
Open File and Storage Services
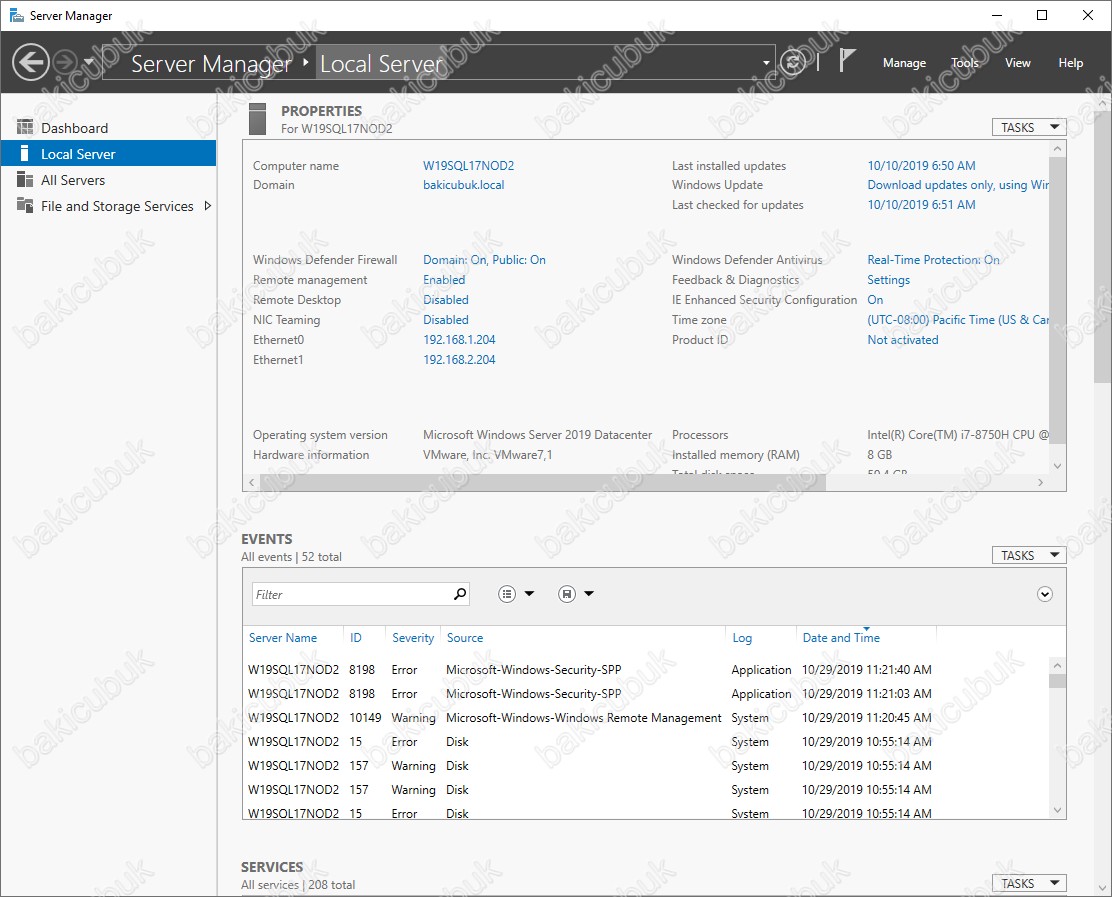[117, 206]
